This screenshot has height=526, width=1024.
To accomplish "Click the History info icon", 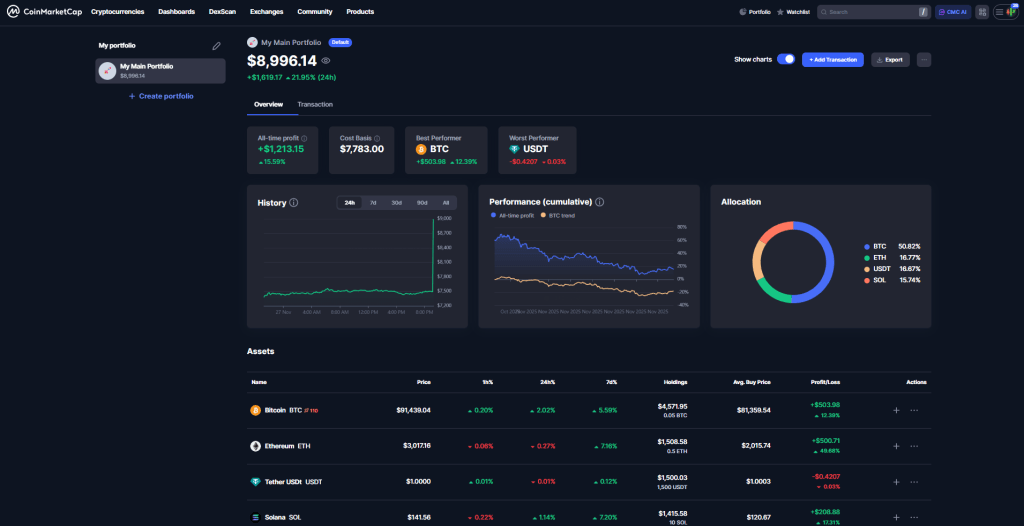I will pos(294,203).
